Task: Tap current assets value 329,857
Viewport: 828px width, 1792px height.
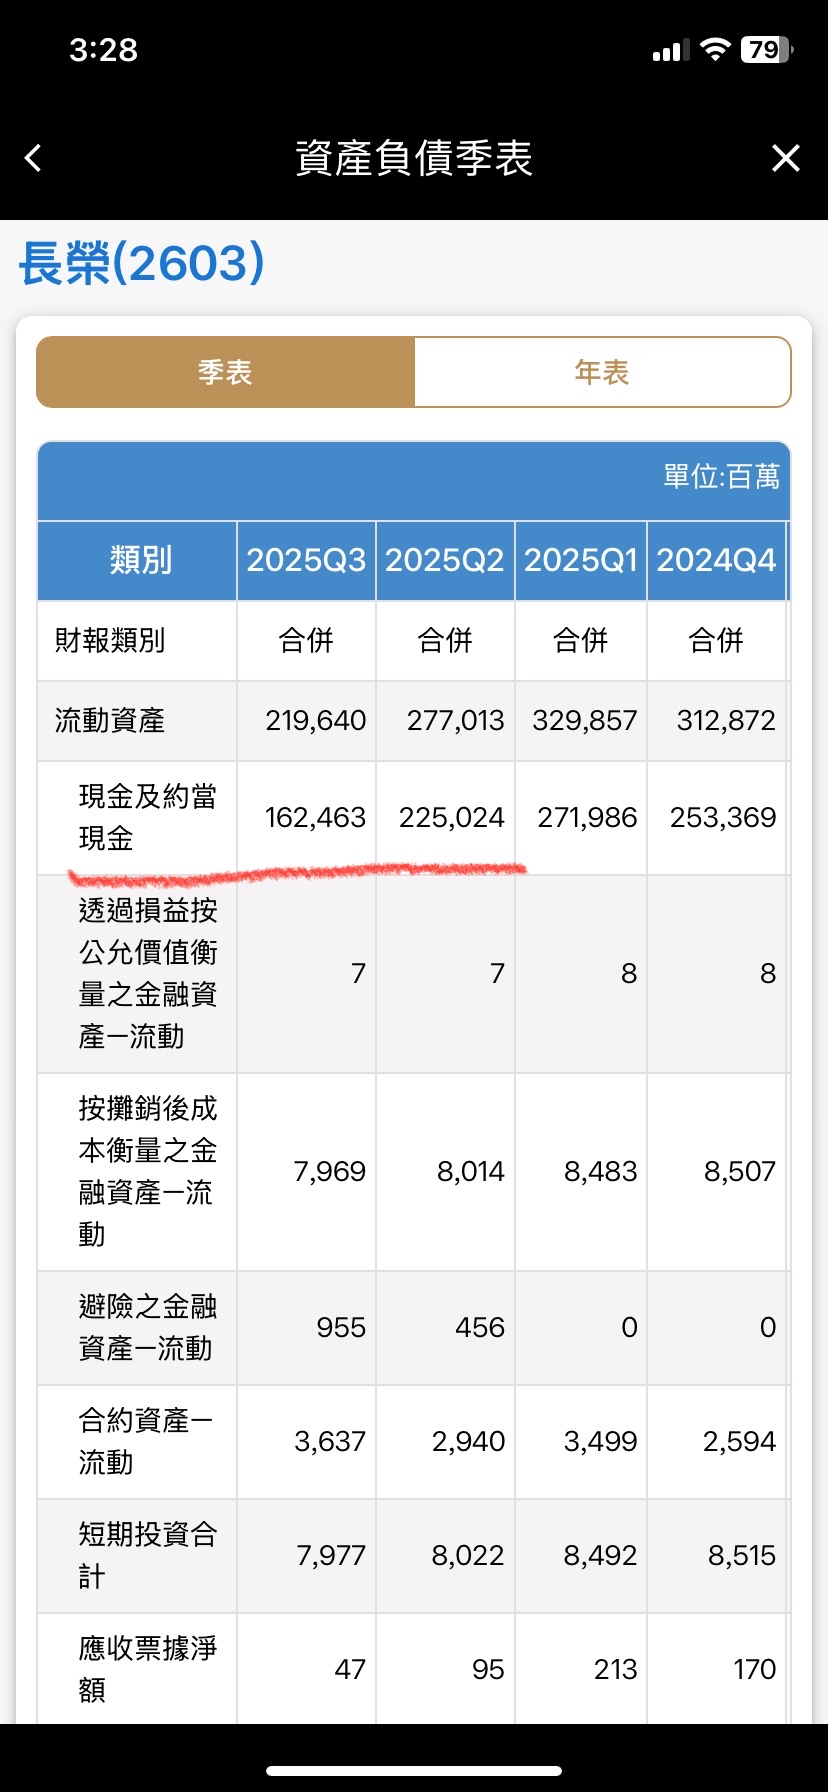Action: point(585,720)
